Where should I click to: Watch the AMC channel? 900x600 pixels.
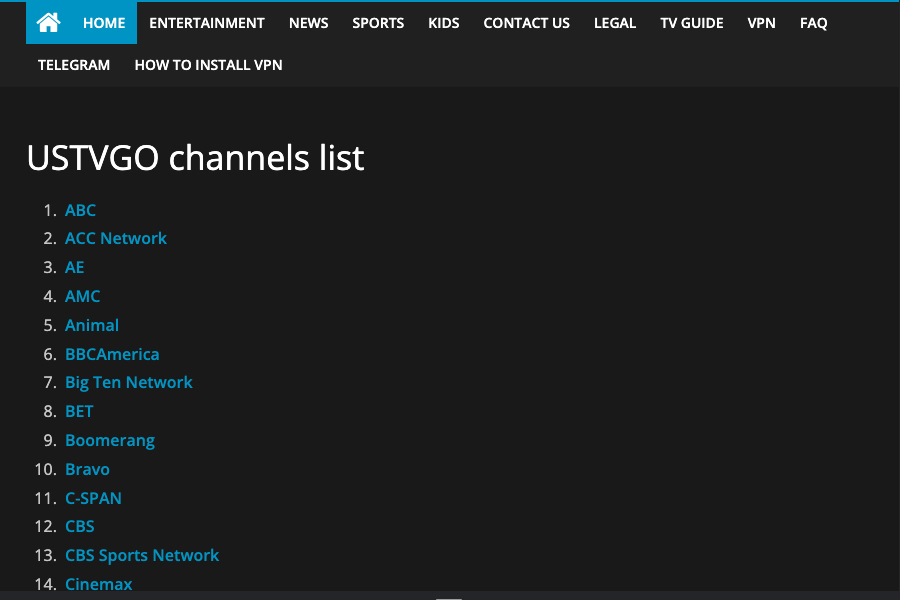click(x=83, y=296)
